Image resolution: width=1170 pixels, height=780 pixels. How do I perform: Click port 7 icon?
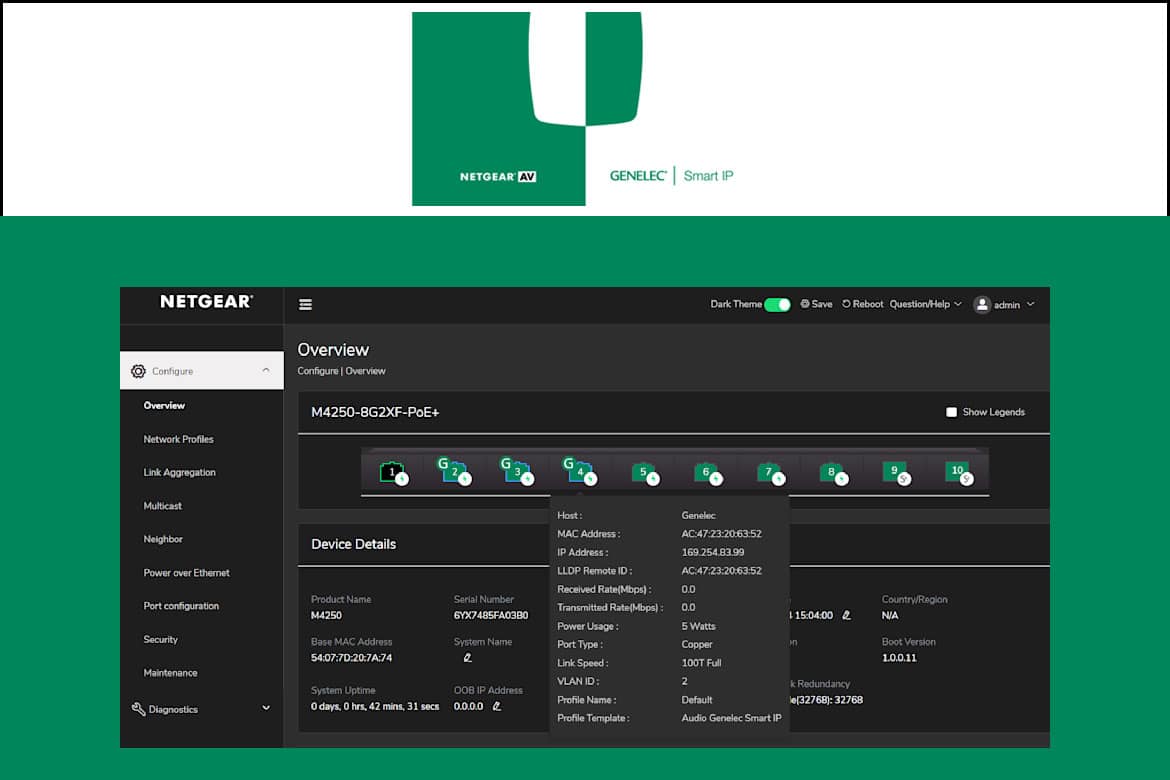pos(769,472)
